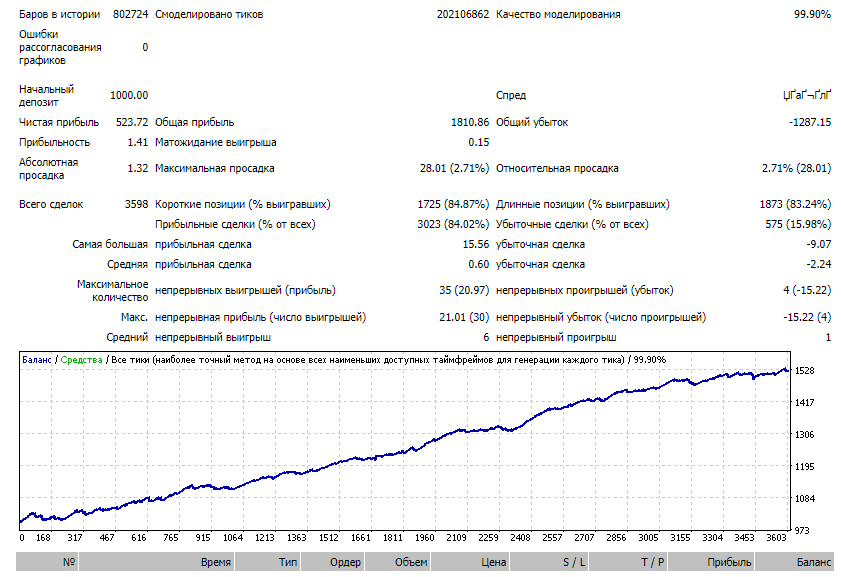Click the max consecutive loss value -15.22 (4)
The width and height of the screenshot is (841, 577).
click(x=807, y=317)
